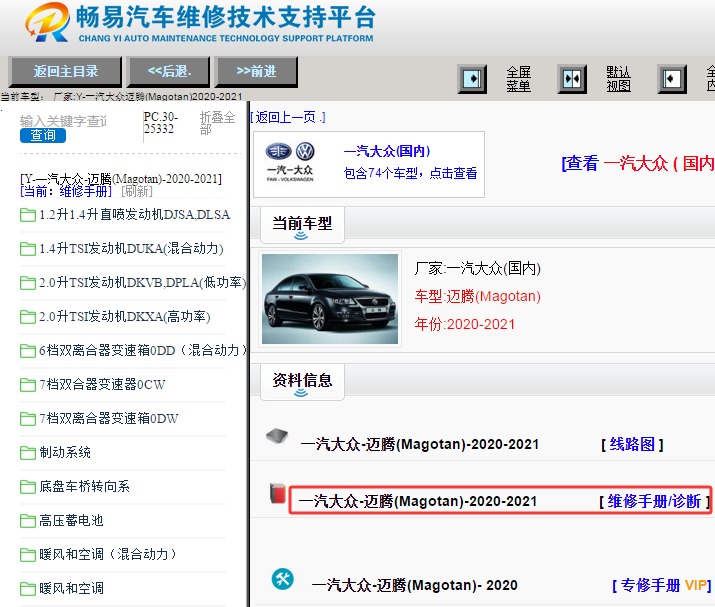This screenshot has height=607, width=715.
Task: Click the 查看 一汽大众 link at right
Action: pos(638,163)
